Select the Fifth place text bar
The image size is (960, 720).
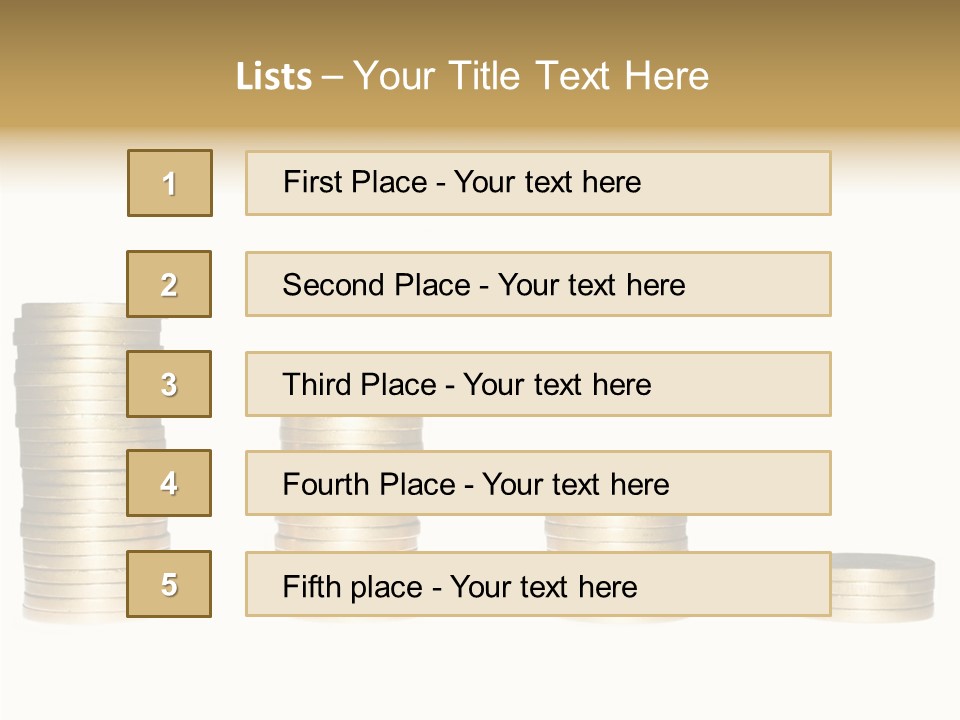538,584
